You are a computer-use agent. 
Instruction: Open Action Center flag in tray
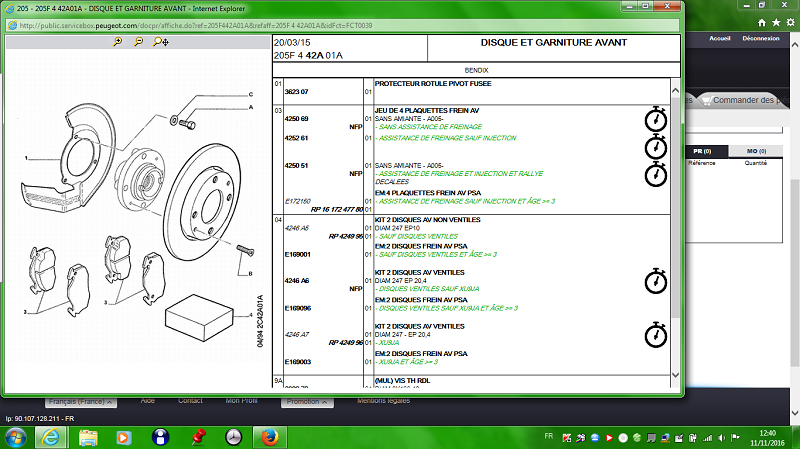(x=735, y=438)
